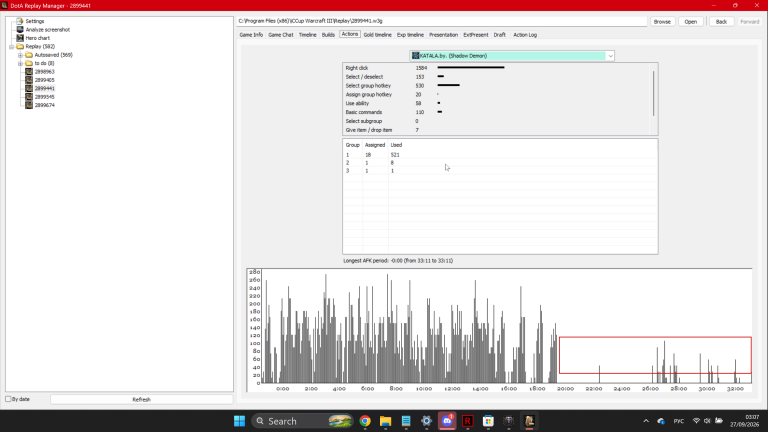
Task: Click the replay icon next to 2899441
Action: click(29, 88)
